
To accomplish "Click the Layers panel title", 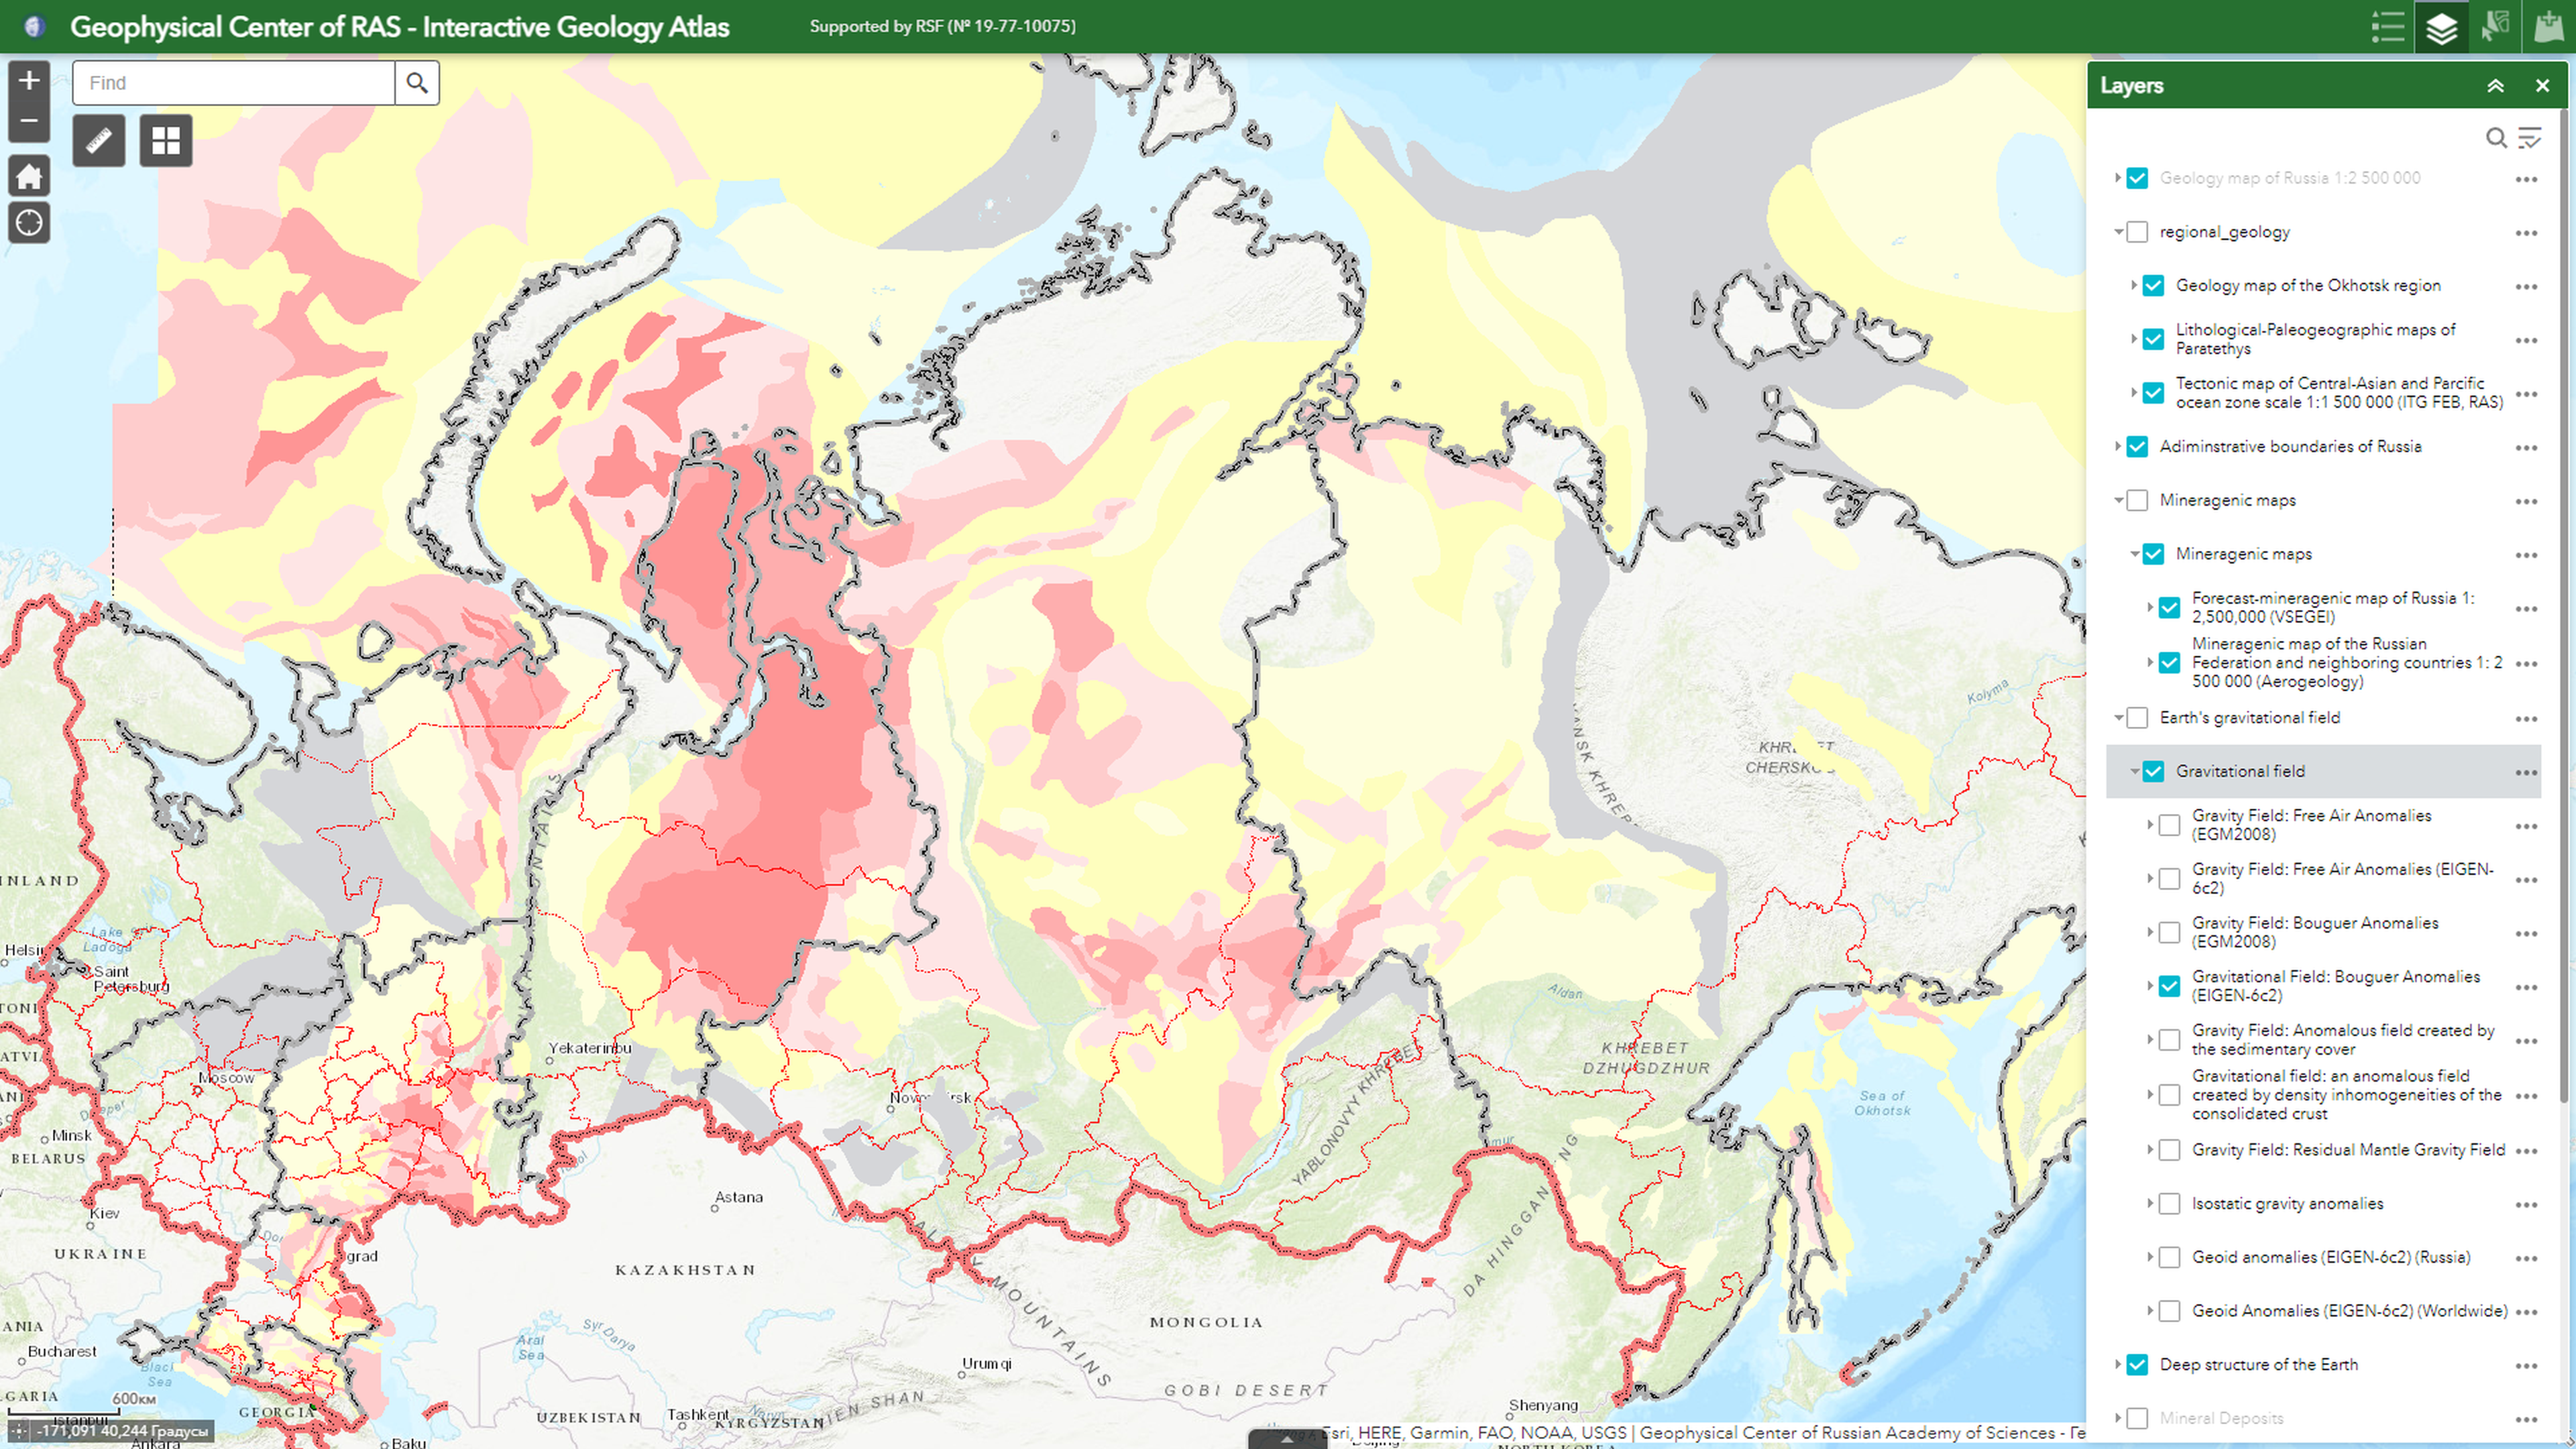I will pyautogui.click(x=2131, y=86).
